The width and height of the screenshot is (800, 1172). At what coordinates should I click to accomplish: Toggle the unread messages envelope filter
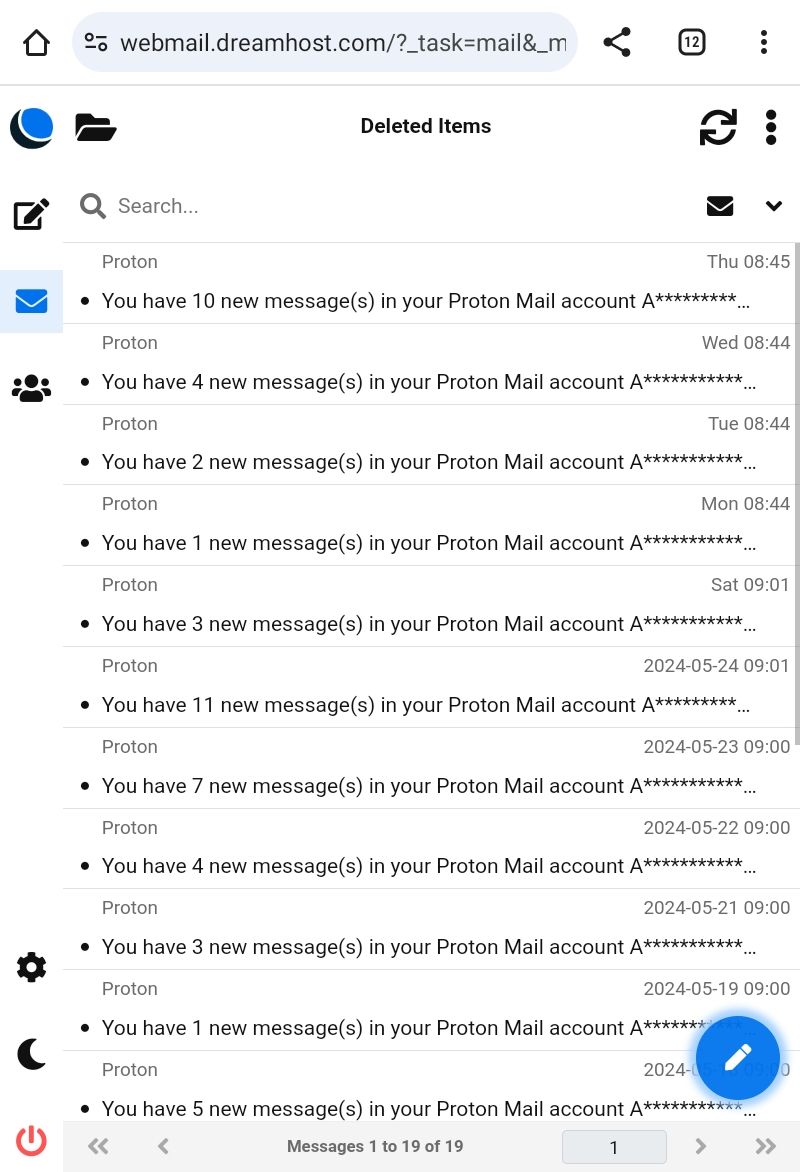tap(720, 206)
